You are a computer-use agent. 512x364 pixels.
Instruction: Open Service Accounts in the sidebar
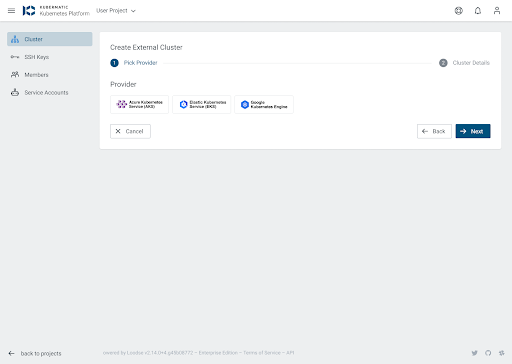[50, 92]
